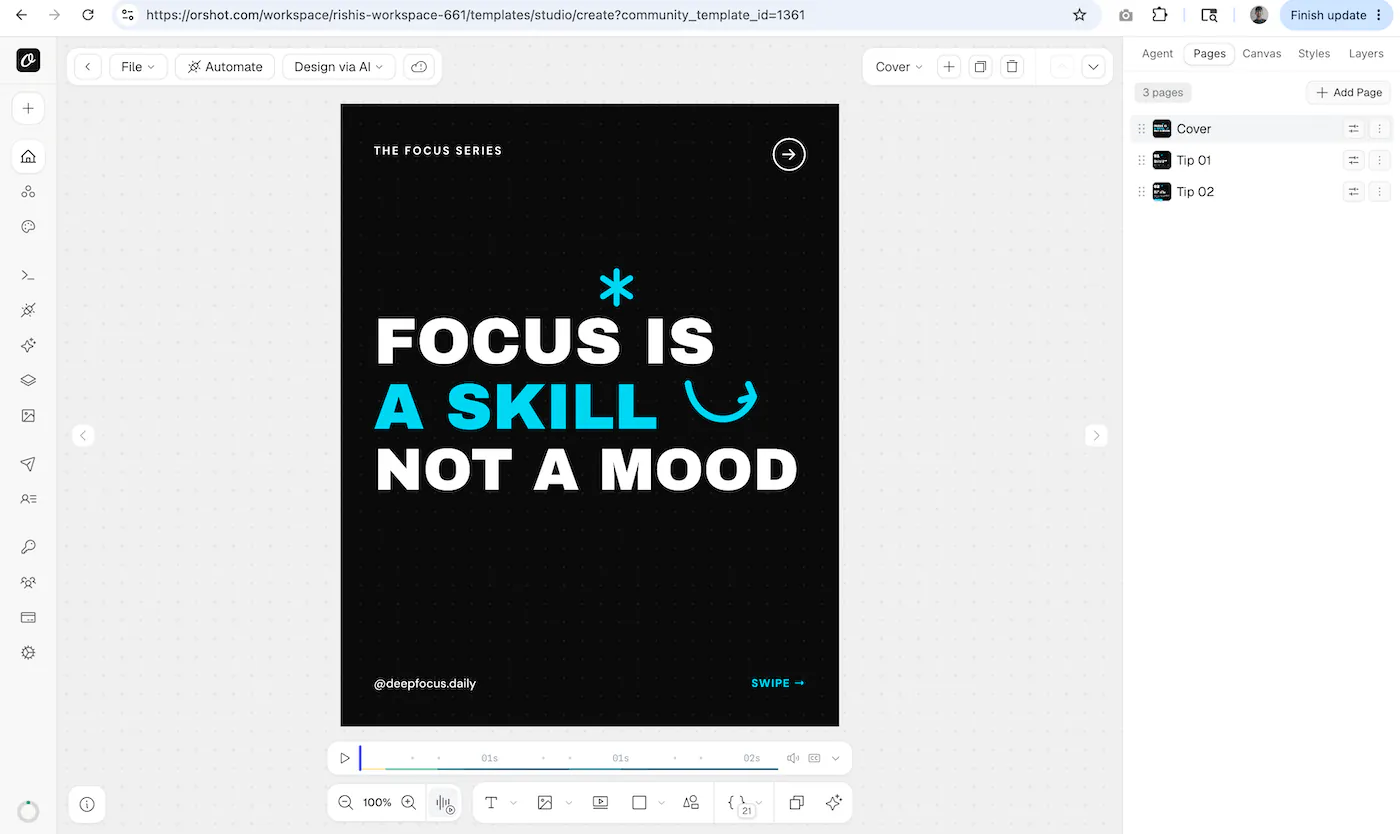Click the sparkle AI icon in the left sidebar
This screenshot has width=1400, height=834.
pos(28,345)
